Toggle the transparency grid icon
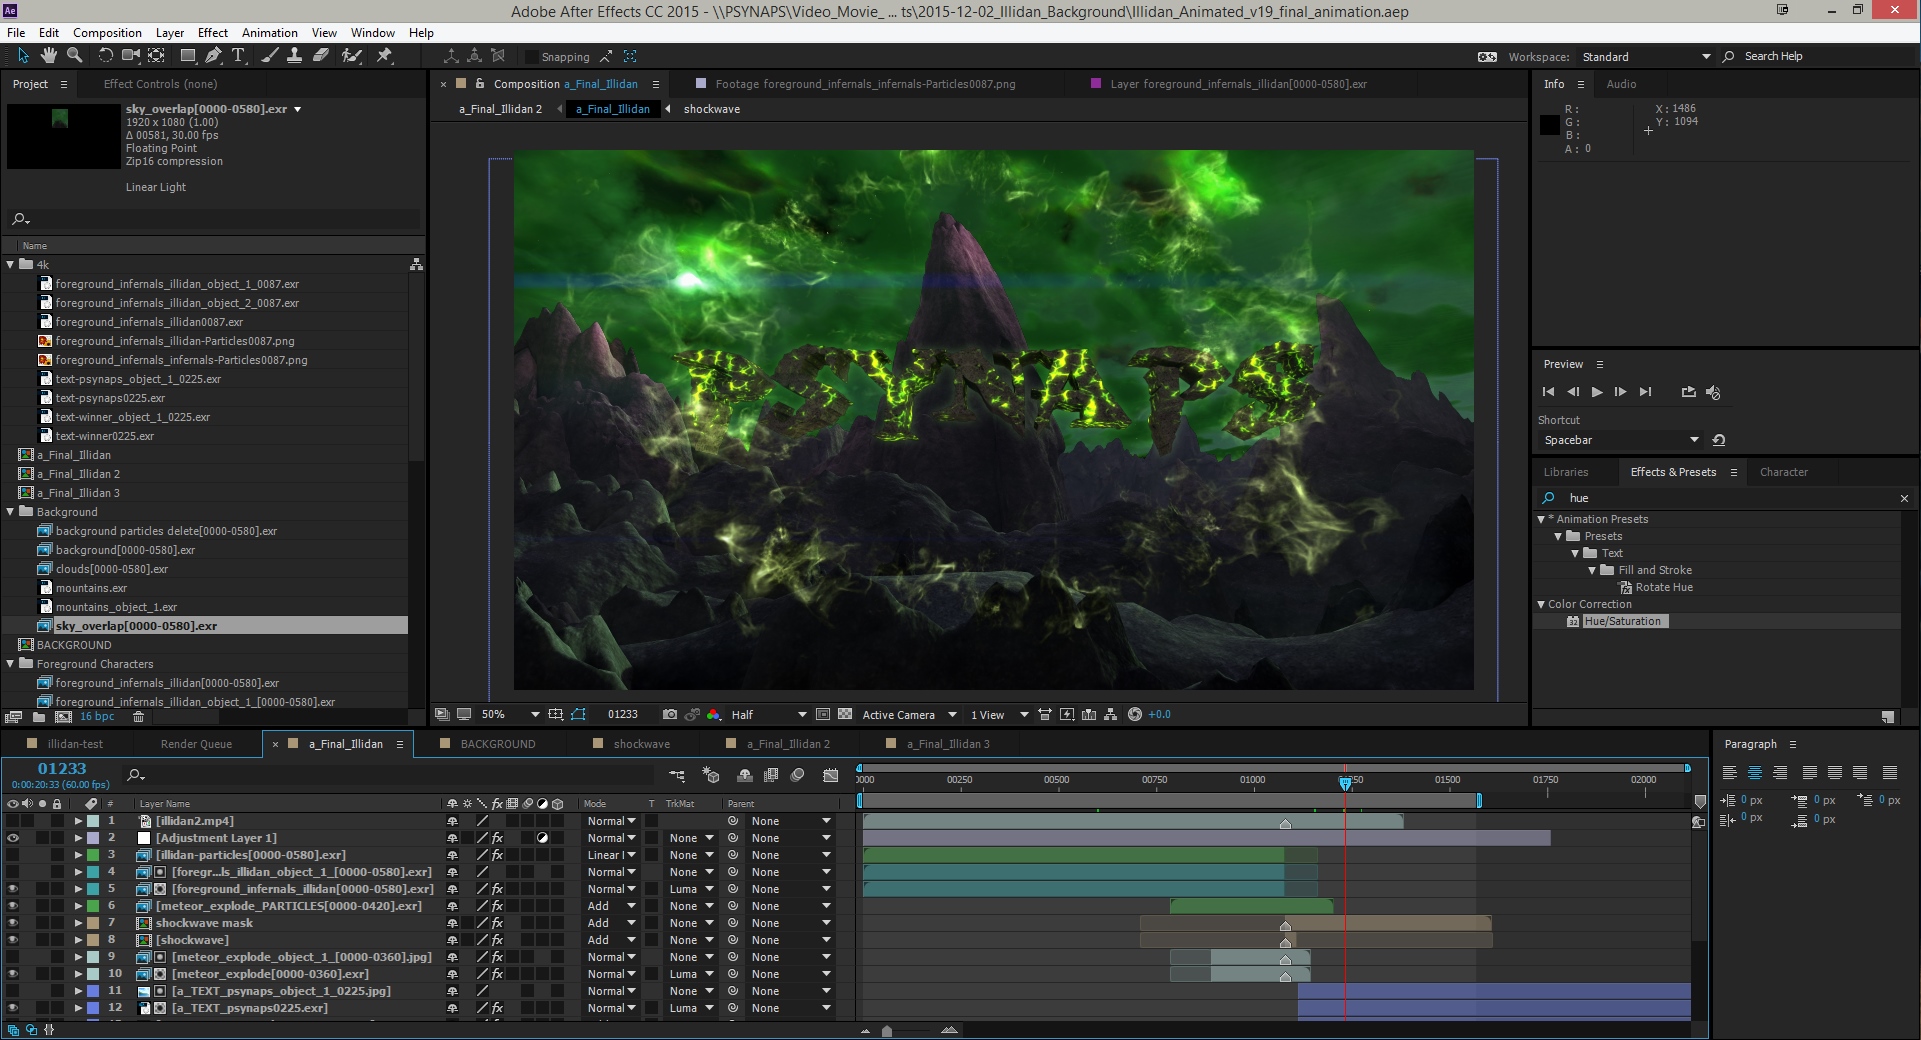Screen dimensions: 1921x1040 tap(845, 714)
